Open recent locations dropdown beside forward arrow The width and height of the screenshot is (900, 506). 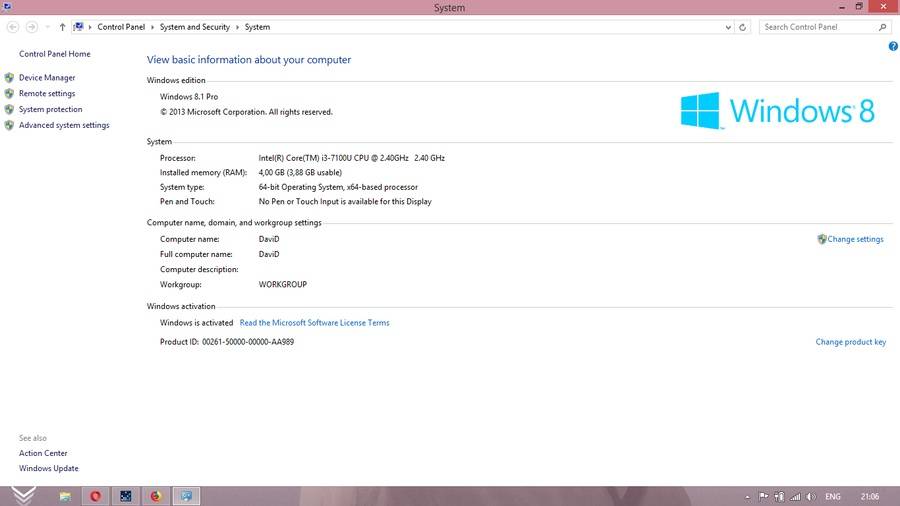pos(47,27)
